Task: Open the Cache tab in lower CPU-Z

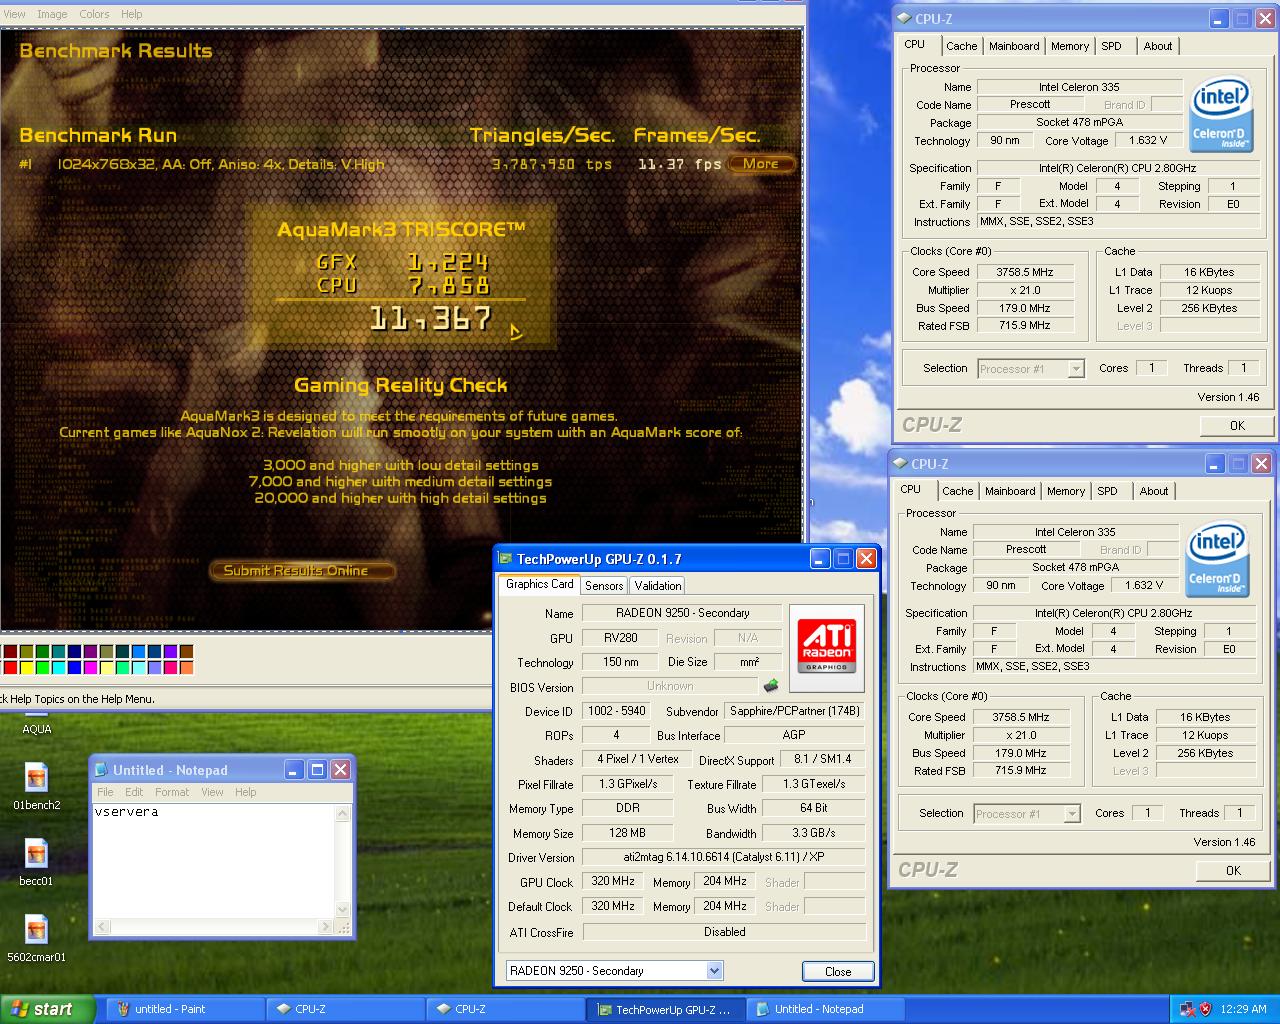Action: (957, 491)
